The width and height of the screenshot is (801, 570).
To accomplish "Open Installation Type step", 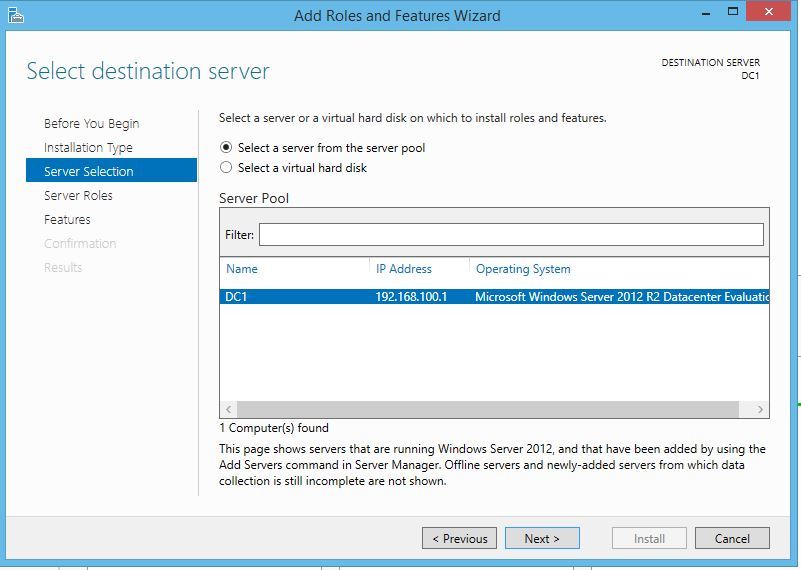I will pos(88,148).
